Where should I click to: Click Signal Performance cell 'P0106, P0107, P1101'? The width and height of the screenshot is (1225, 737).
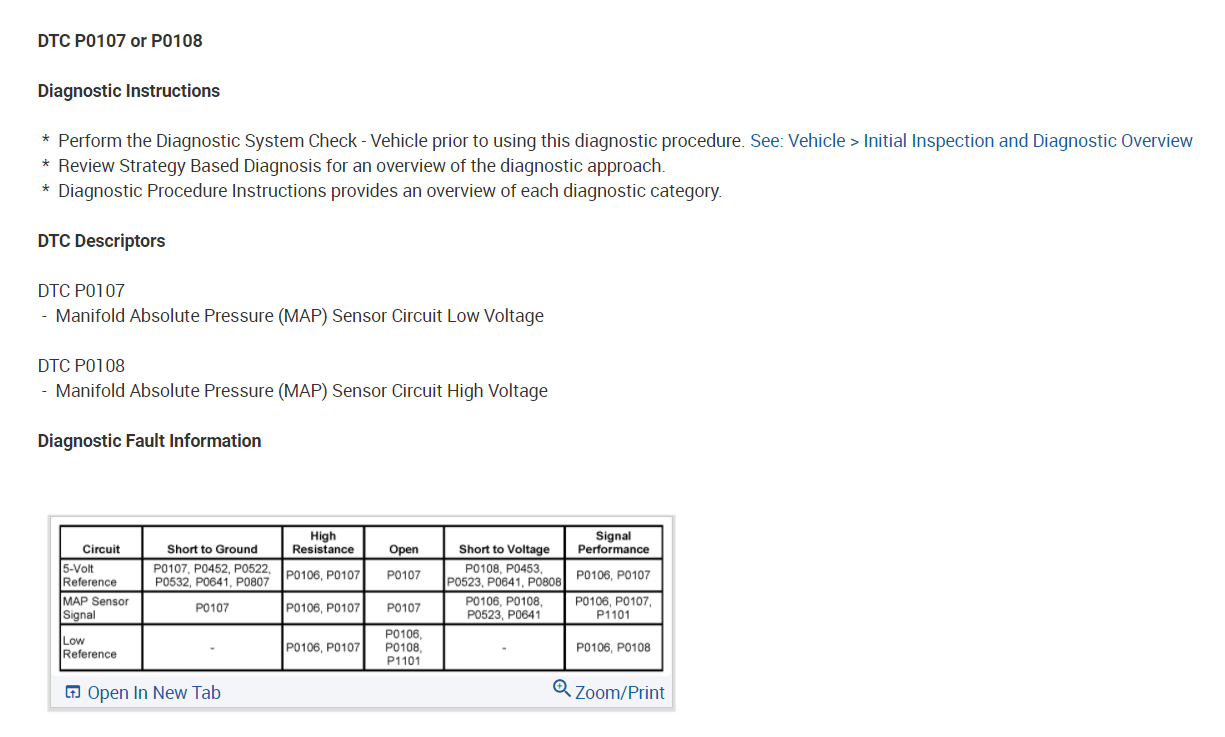pyautogui.click(x=613, y=608)
